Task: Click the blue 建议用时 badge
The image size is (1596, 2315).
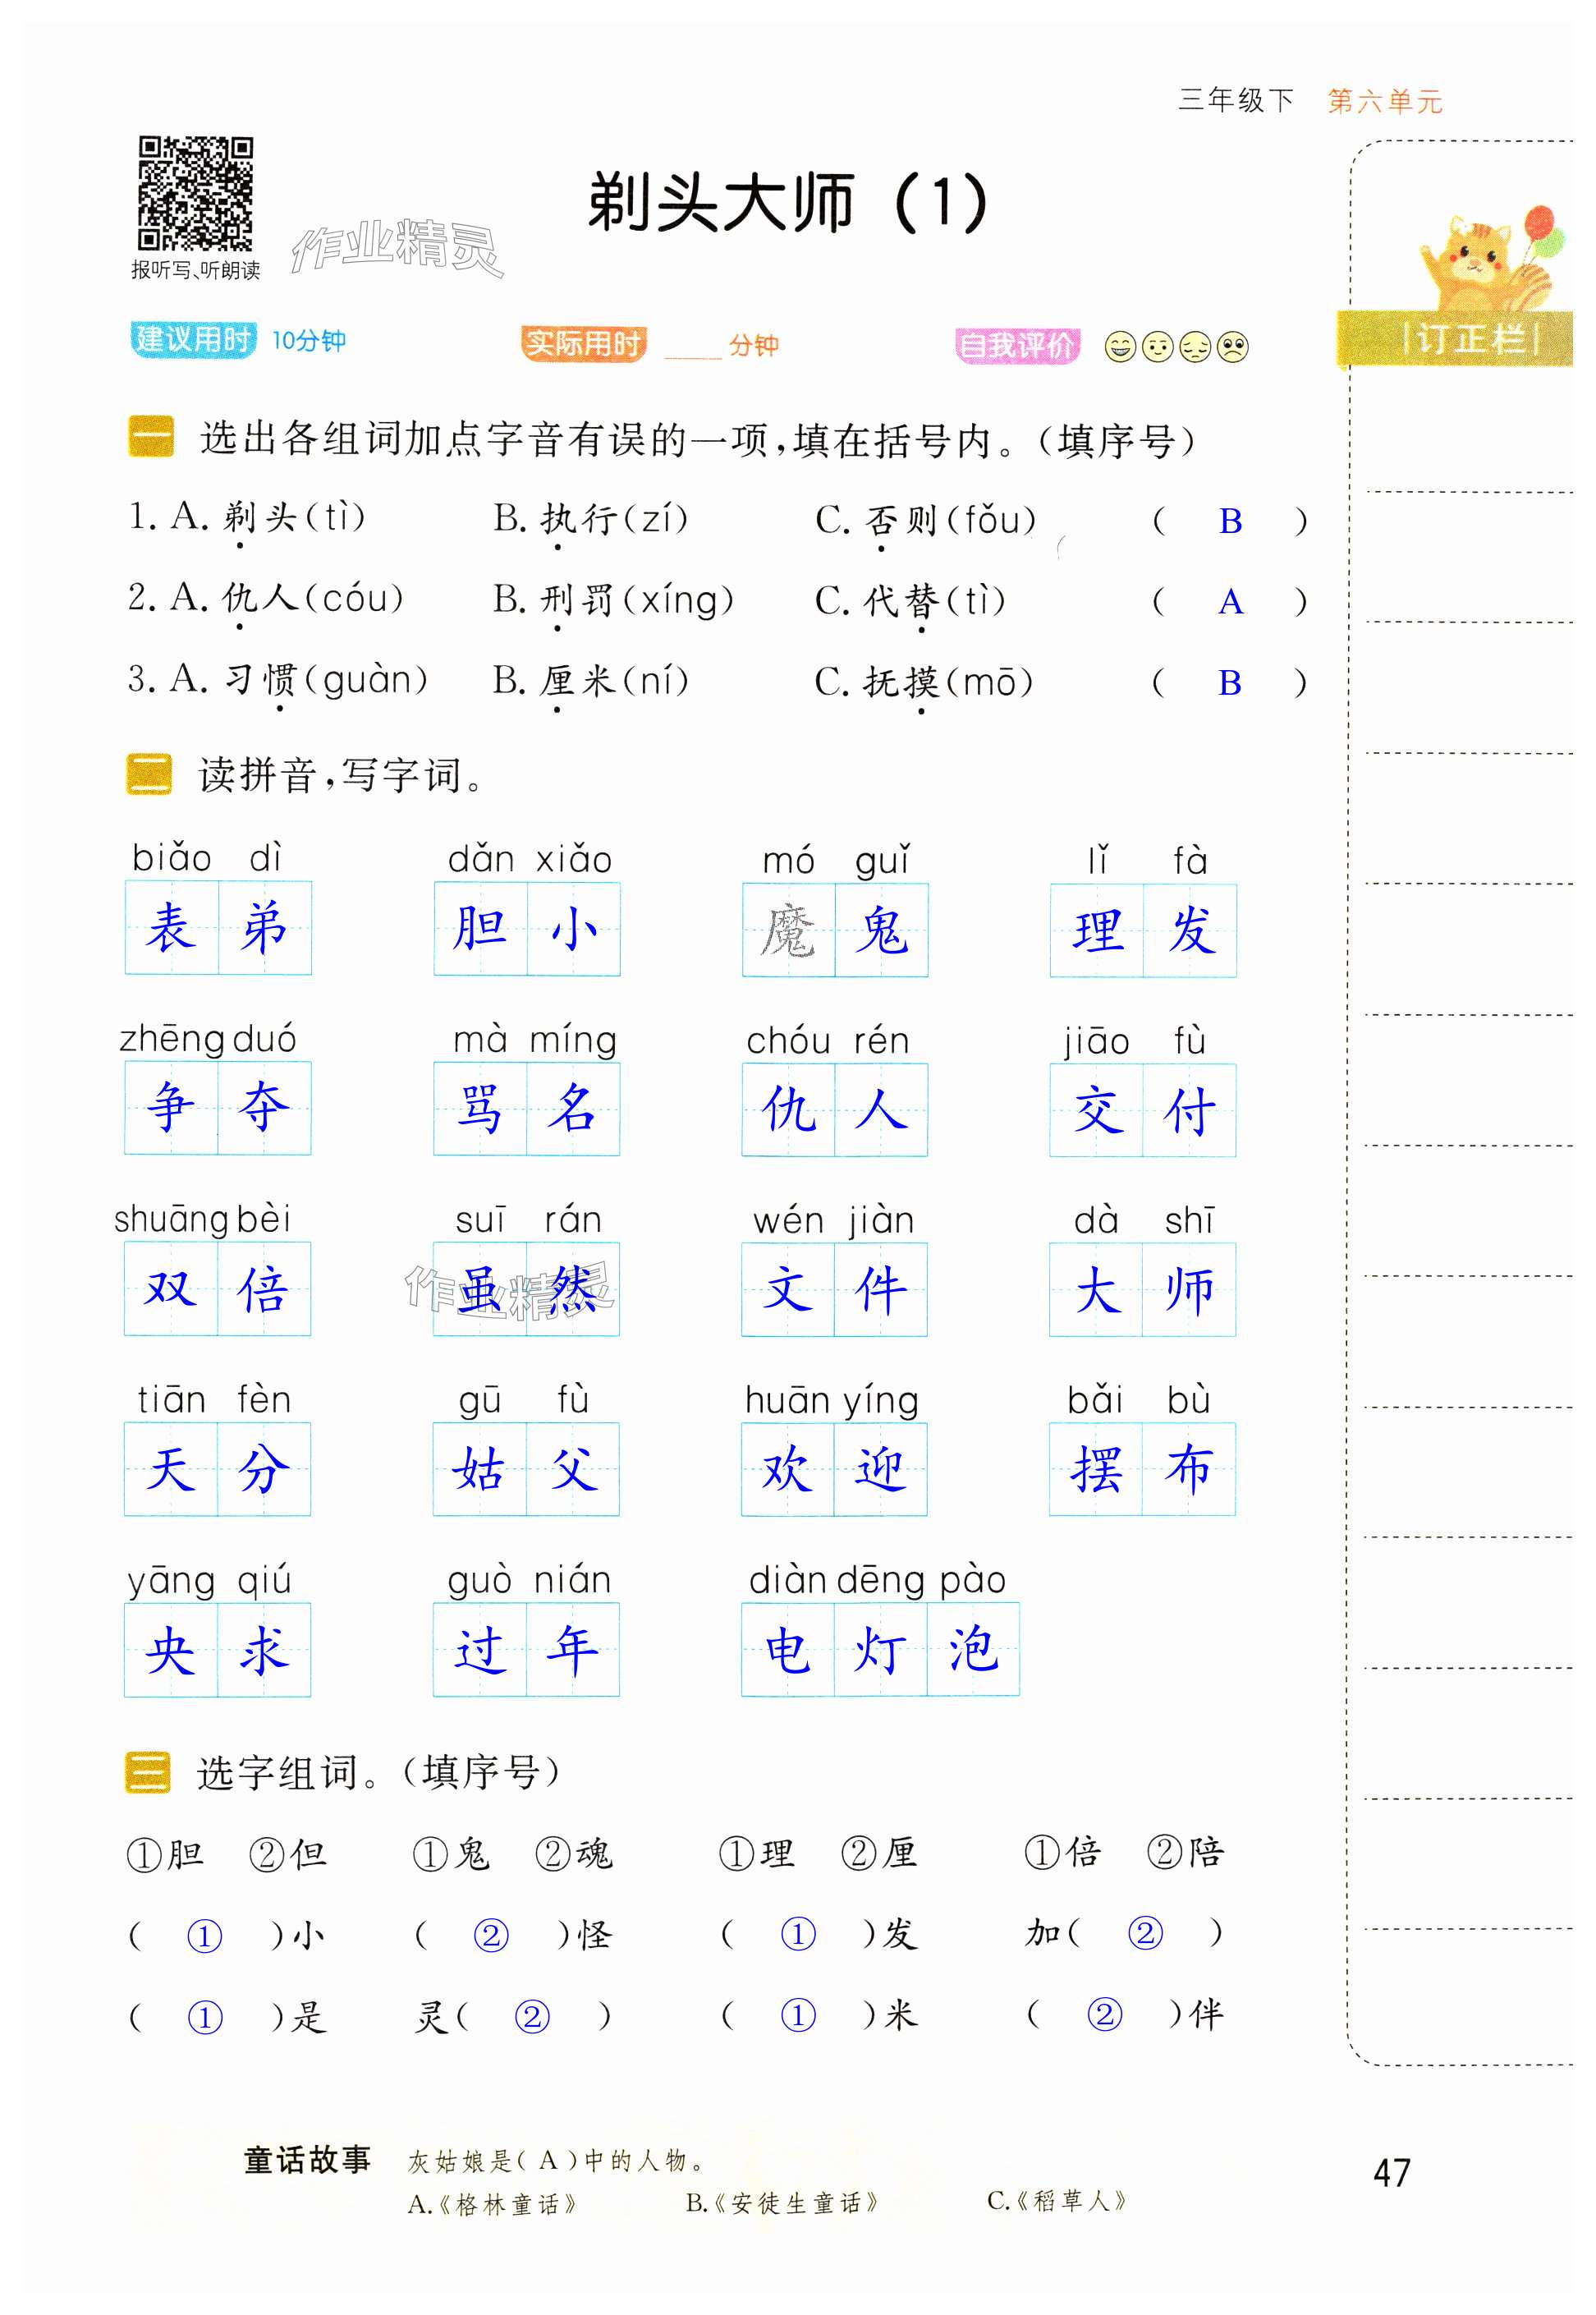Action: point(193,340)
